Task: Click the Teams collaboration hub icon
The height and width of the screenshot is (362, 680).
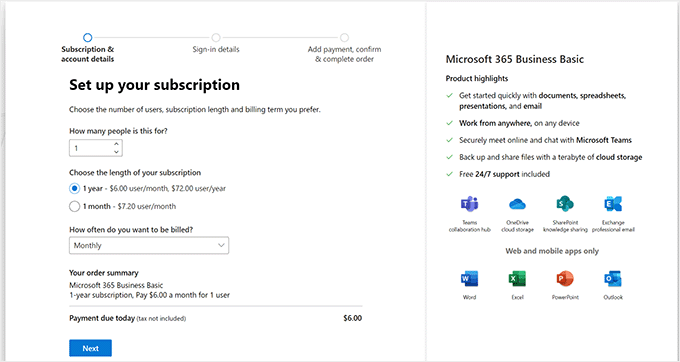Action: pyautogui.click(x=470, y=204)
